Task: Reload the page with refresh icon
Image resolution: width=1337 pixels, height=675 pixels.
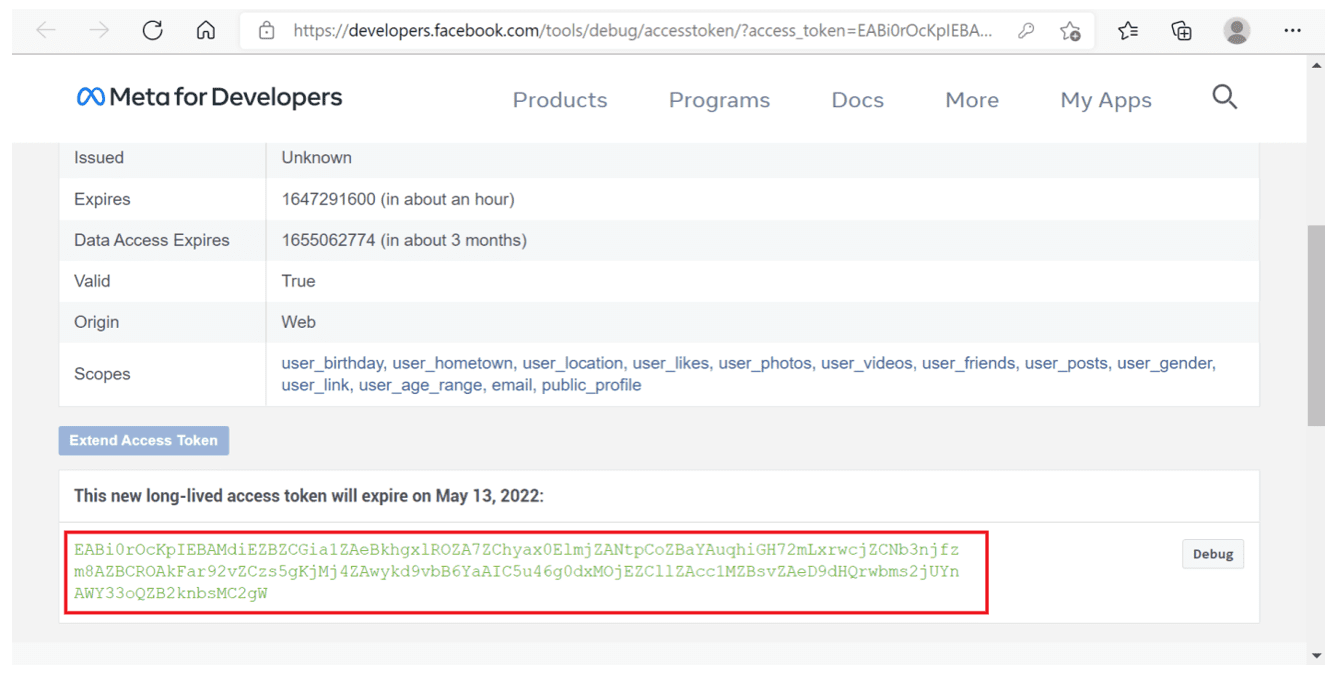Action: click(152, 30)
